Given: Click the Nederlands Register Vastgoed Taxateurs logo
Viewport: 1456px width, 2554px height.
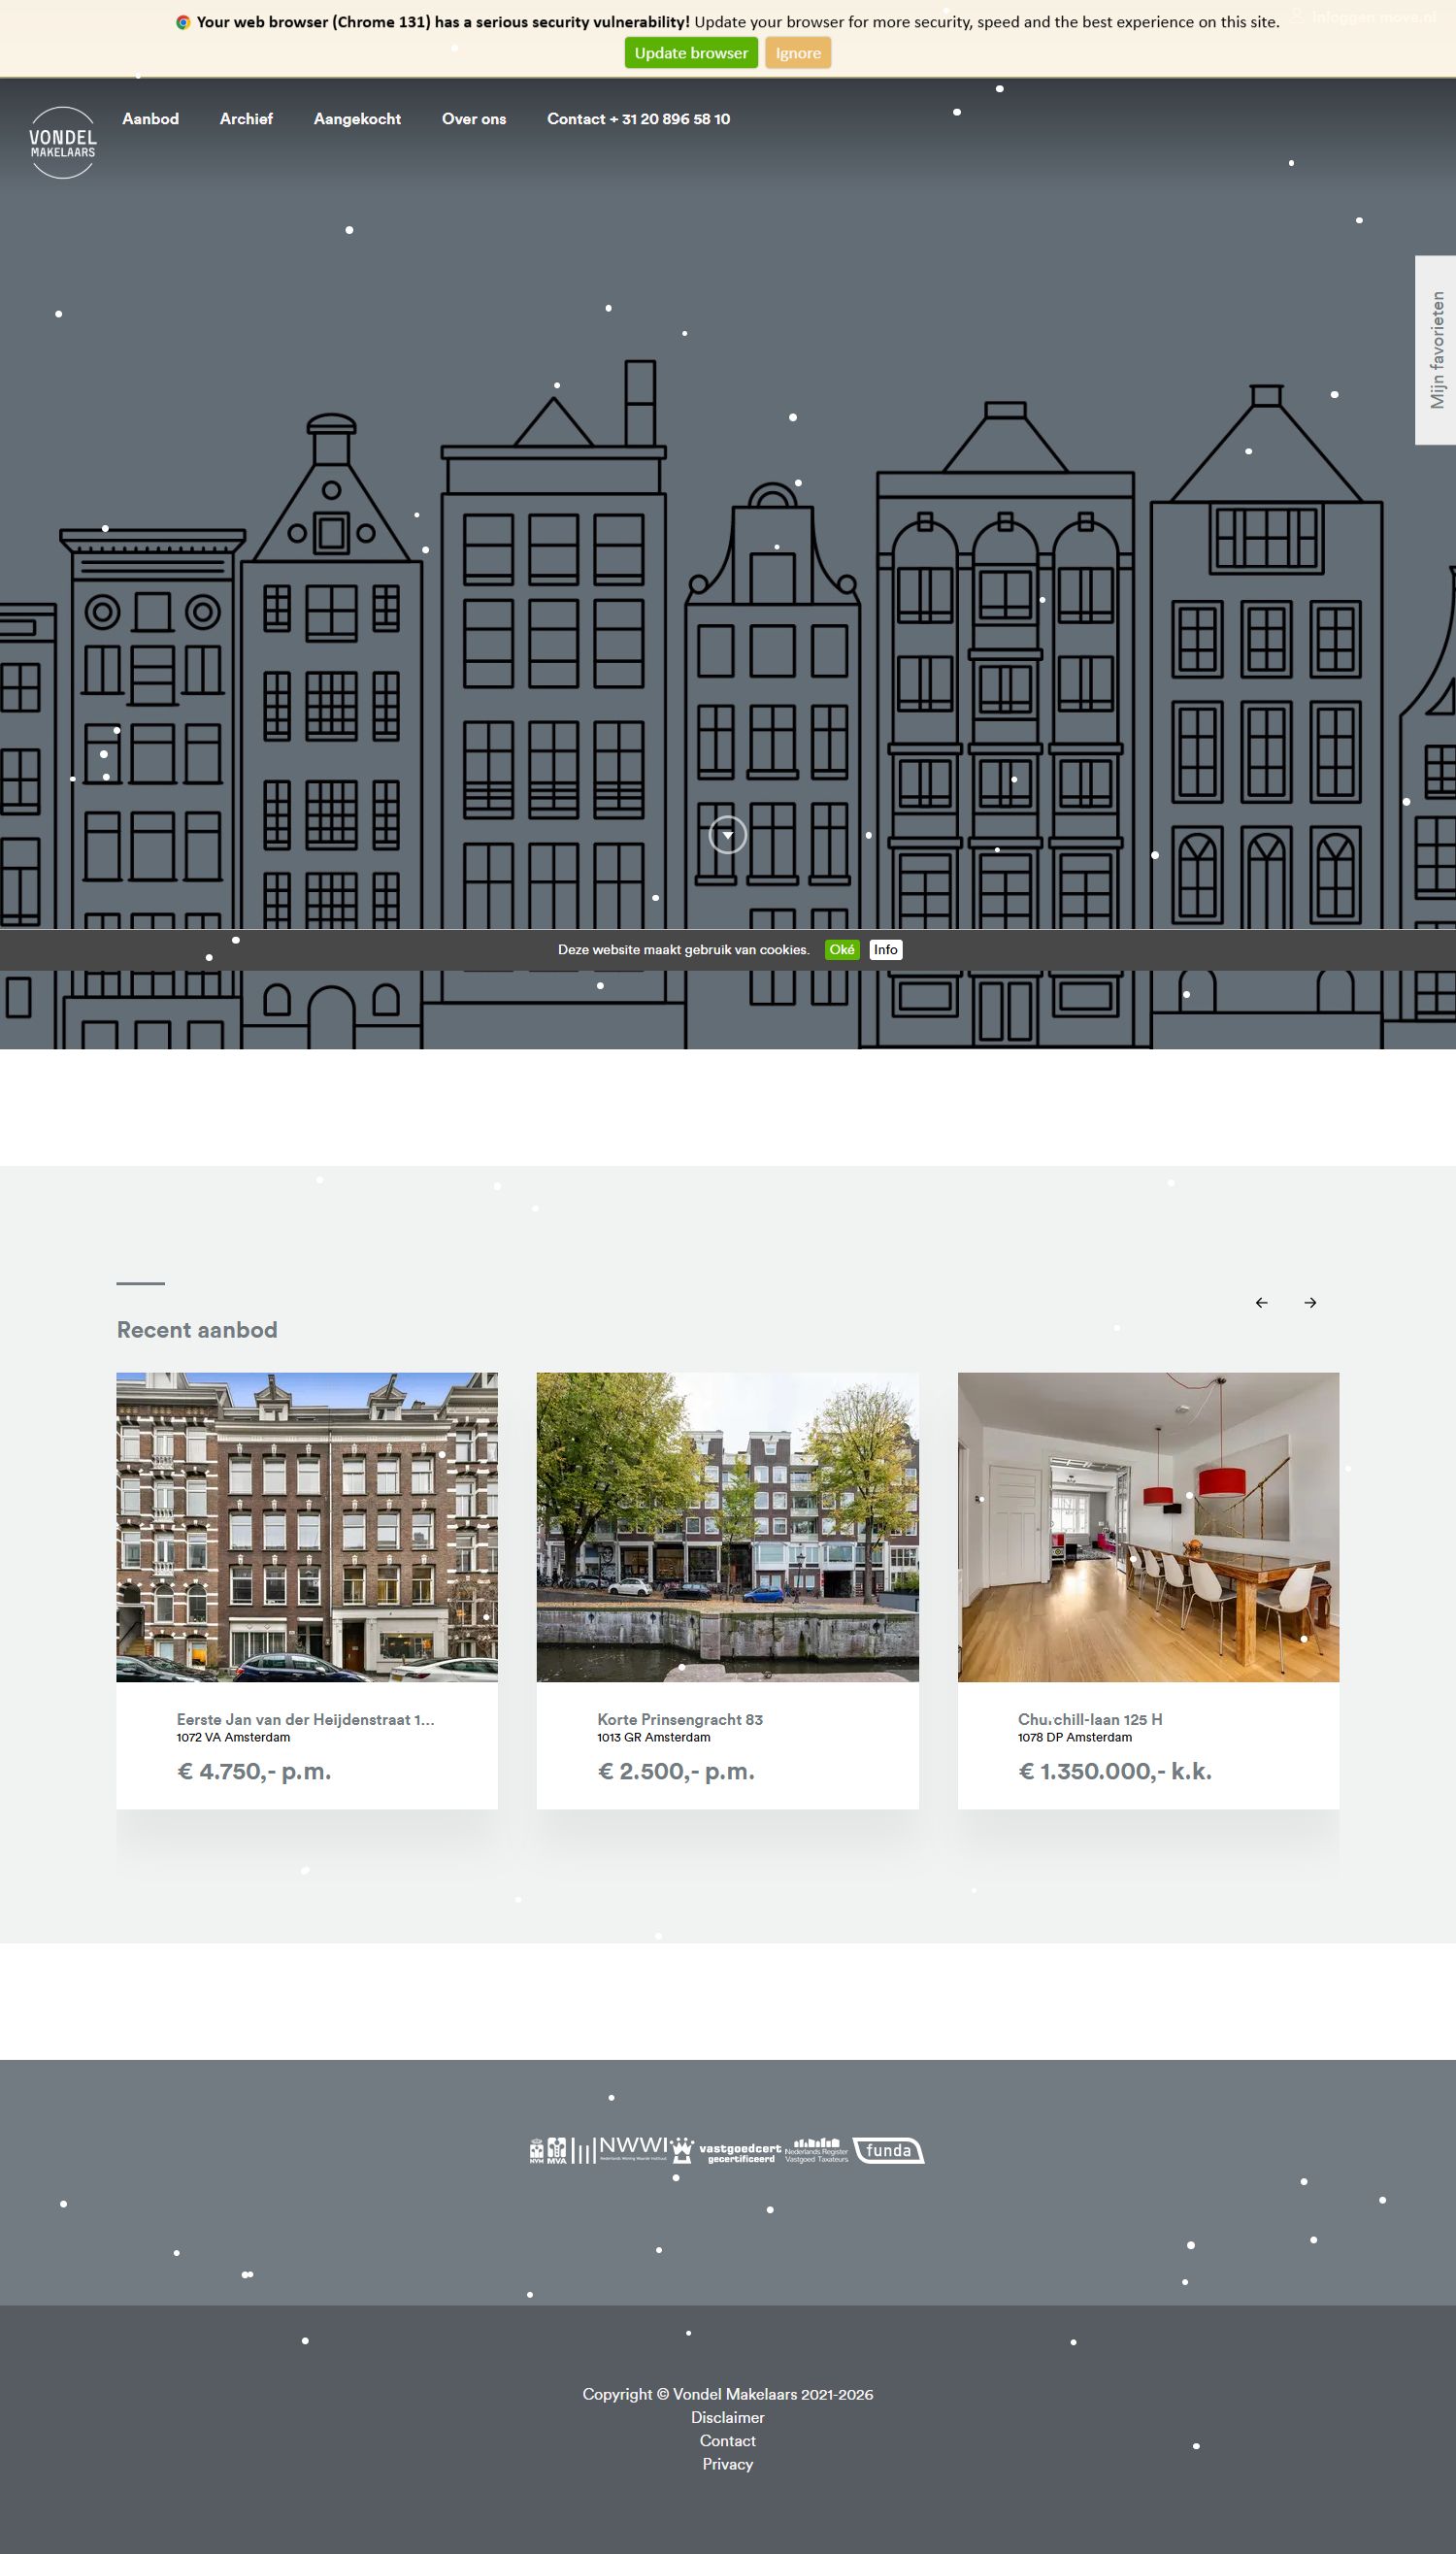Looking at the screenshot, I should point(817,2151).
